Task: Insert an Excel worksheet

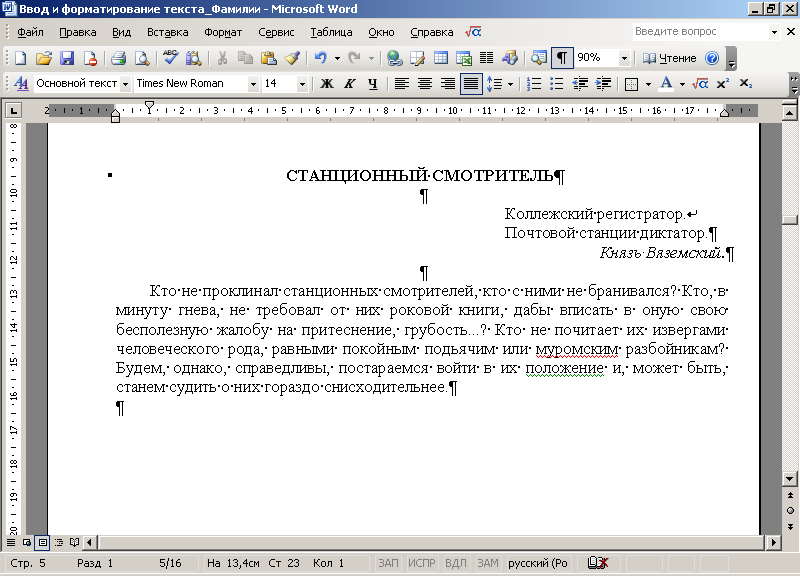Action: [464, 58]
